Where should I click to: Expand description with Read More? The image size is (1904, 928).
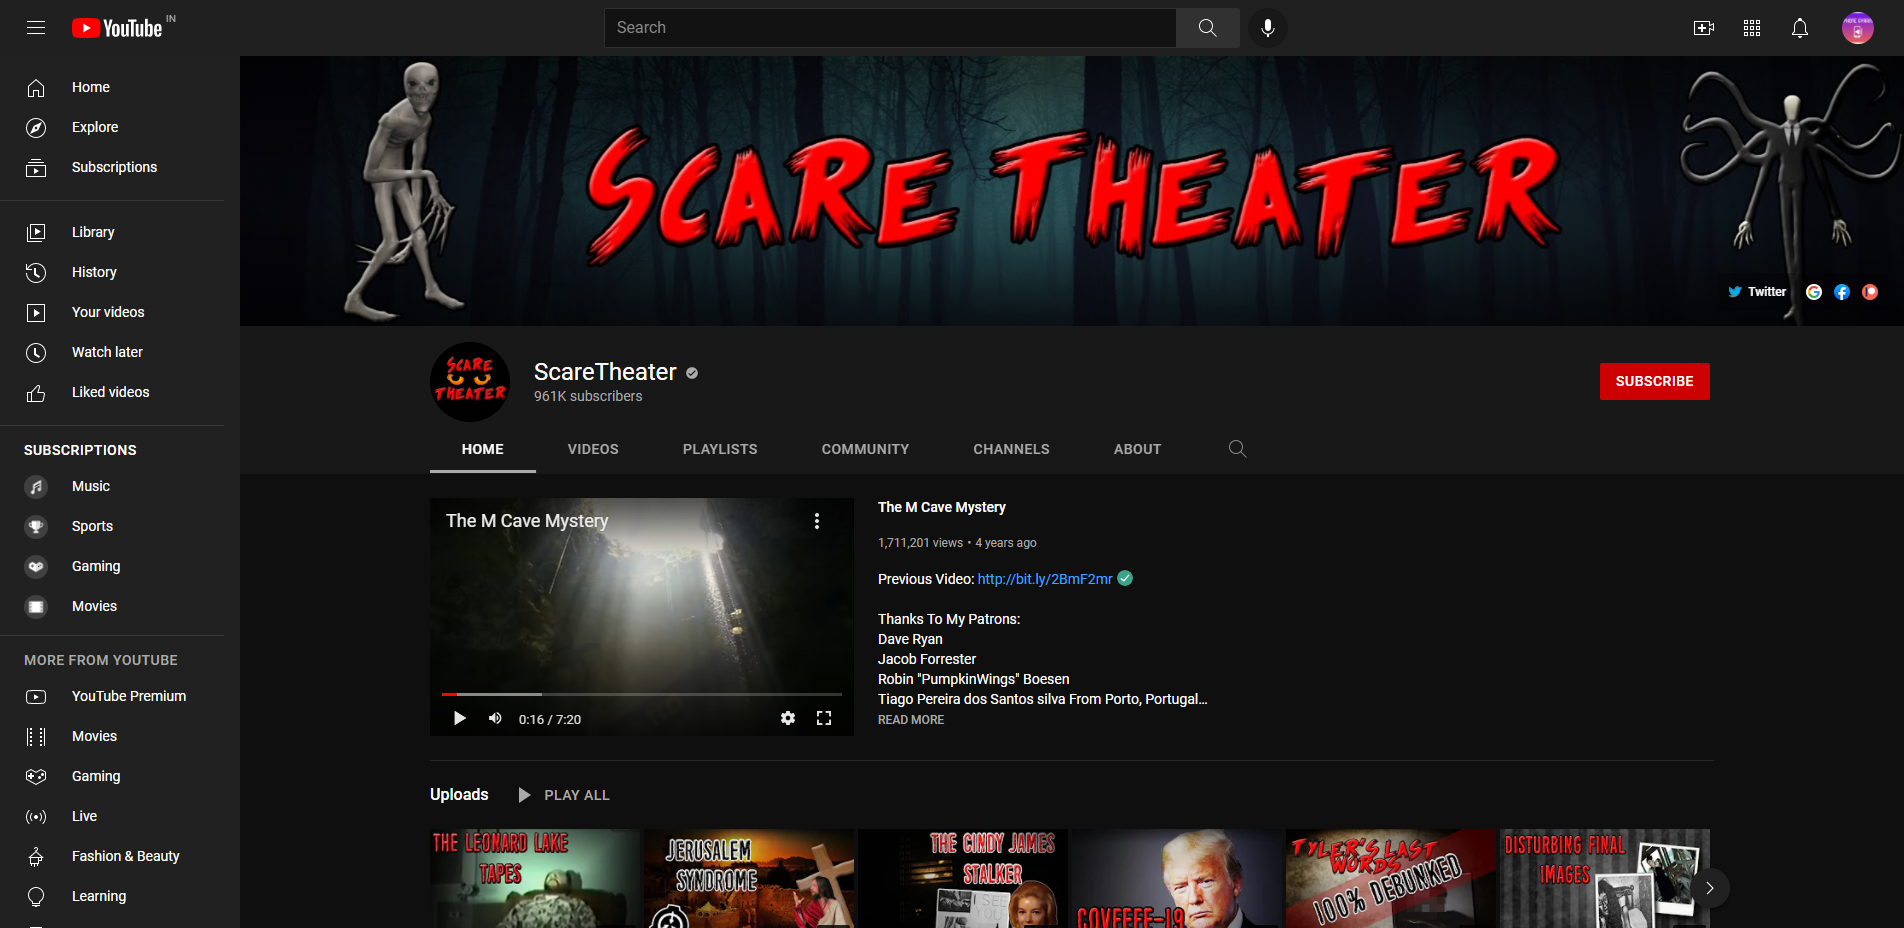(911, 720)
